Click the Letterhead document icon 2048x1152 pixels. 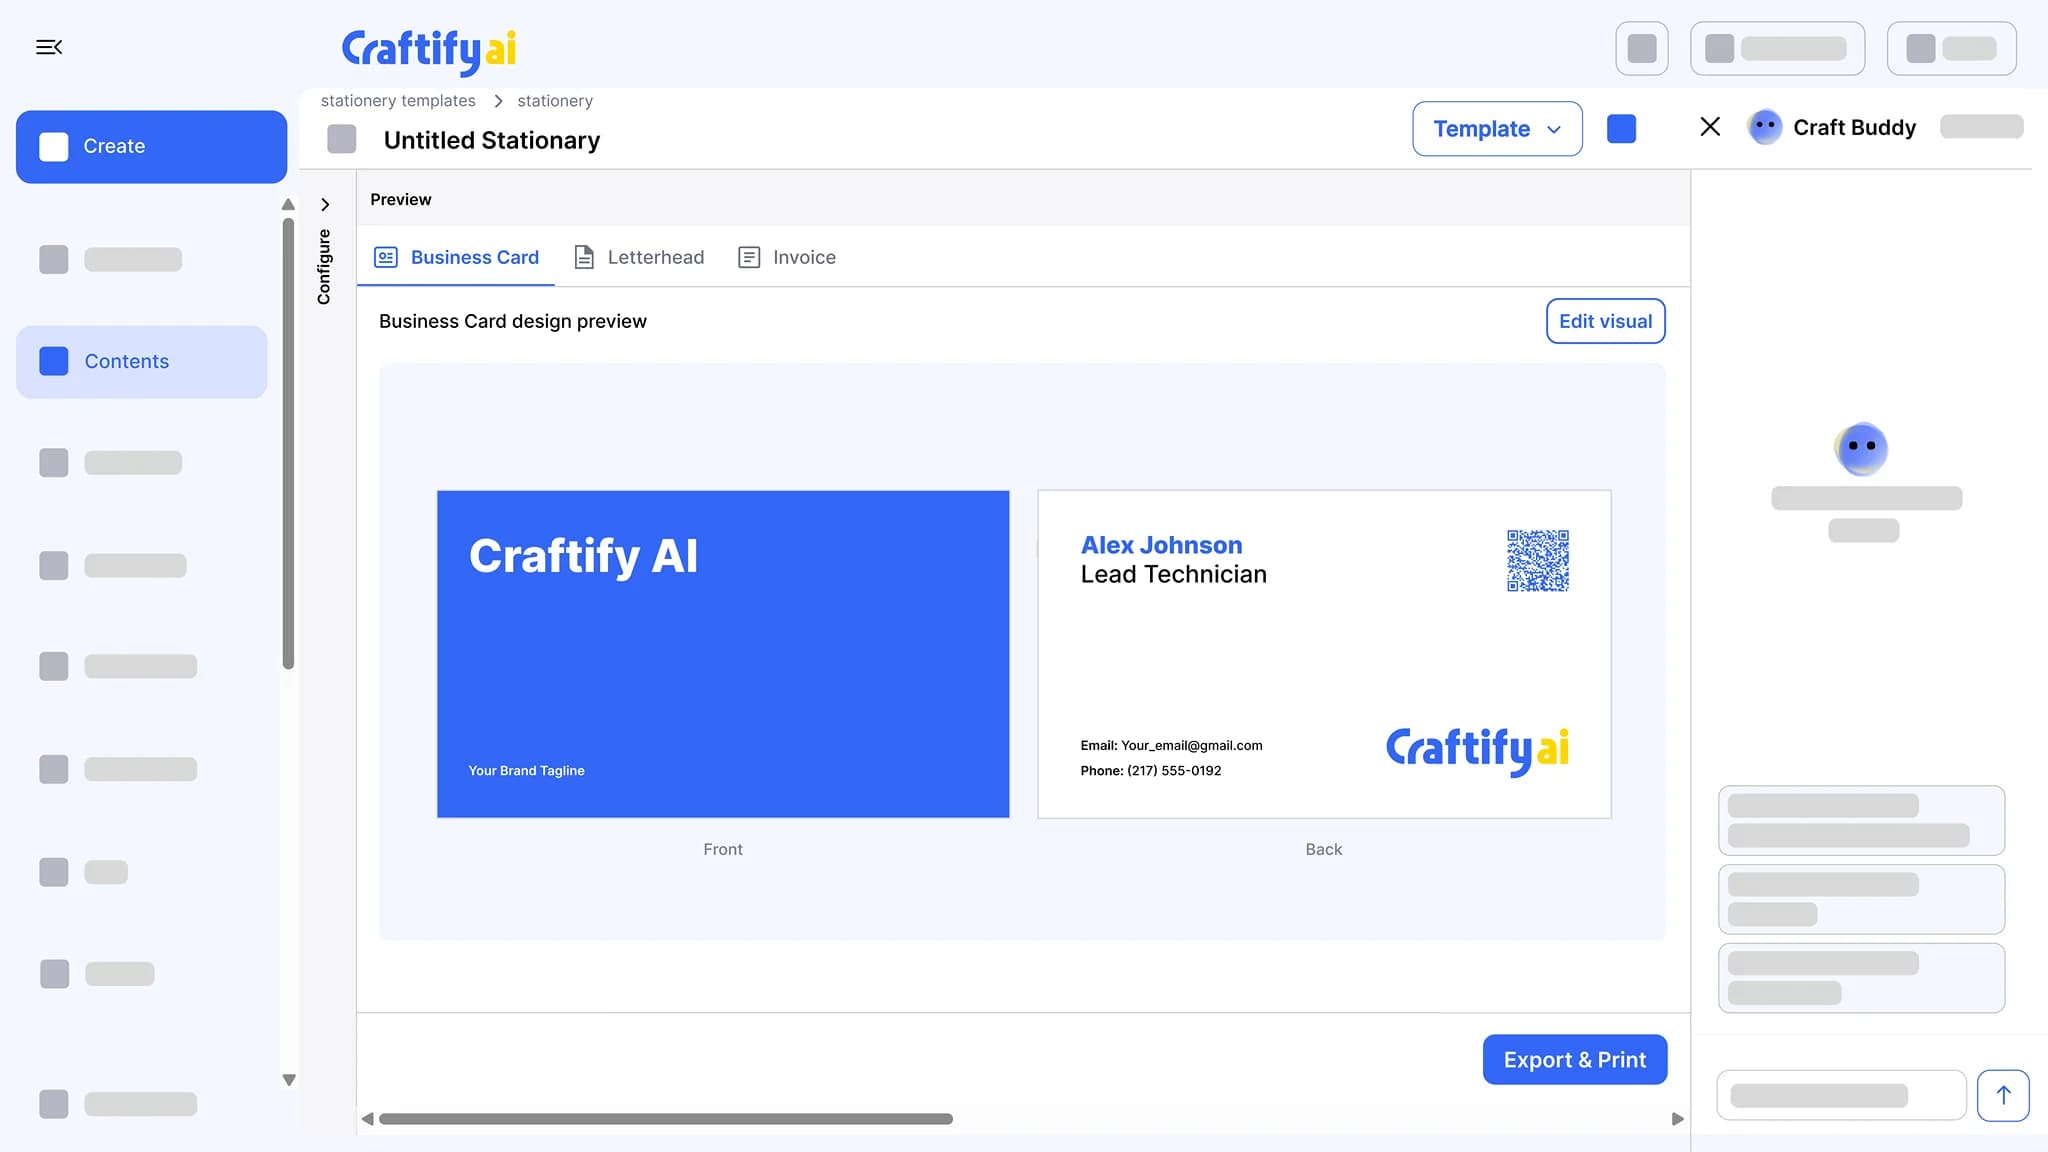[x=584, y=257]
